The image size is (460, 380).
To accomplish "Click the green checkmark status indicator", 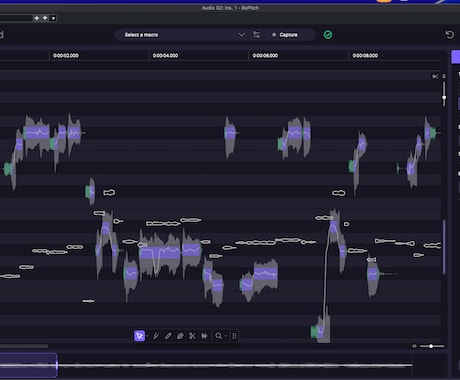I will pyautogui.click(x=328, y=35).
